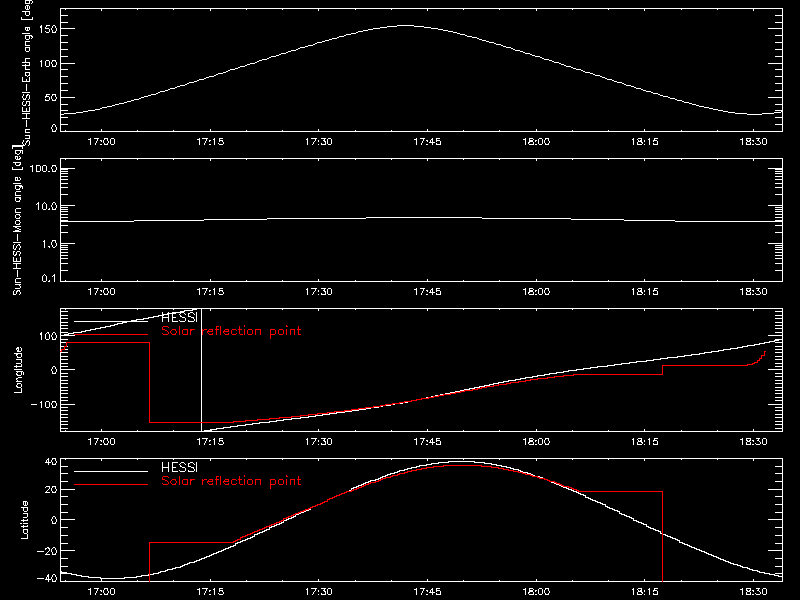Image resolution: width=800 pixels, height=600 pixels.
Task: Click the 18:00 label under the Earth angle plot
Action: [536, 142]
